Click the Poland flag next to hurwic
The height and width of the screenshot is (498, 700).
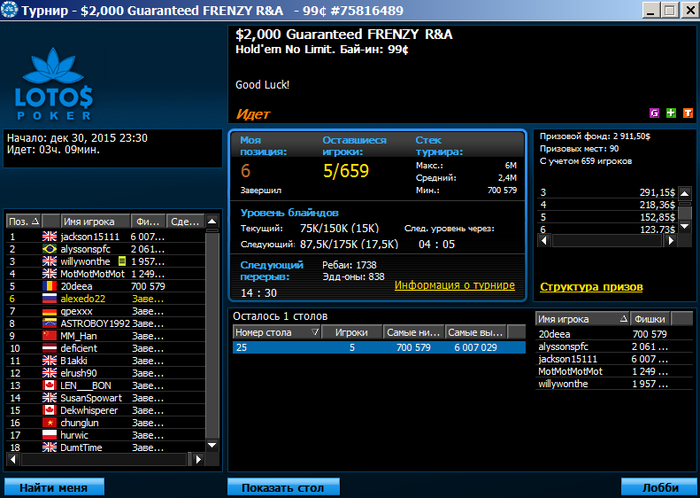click(50, 435)
